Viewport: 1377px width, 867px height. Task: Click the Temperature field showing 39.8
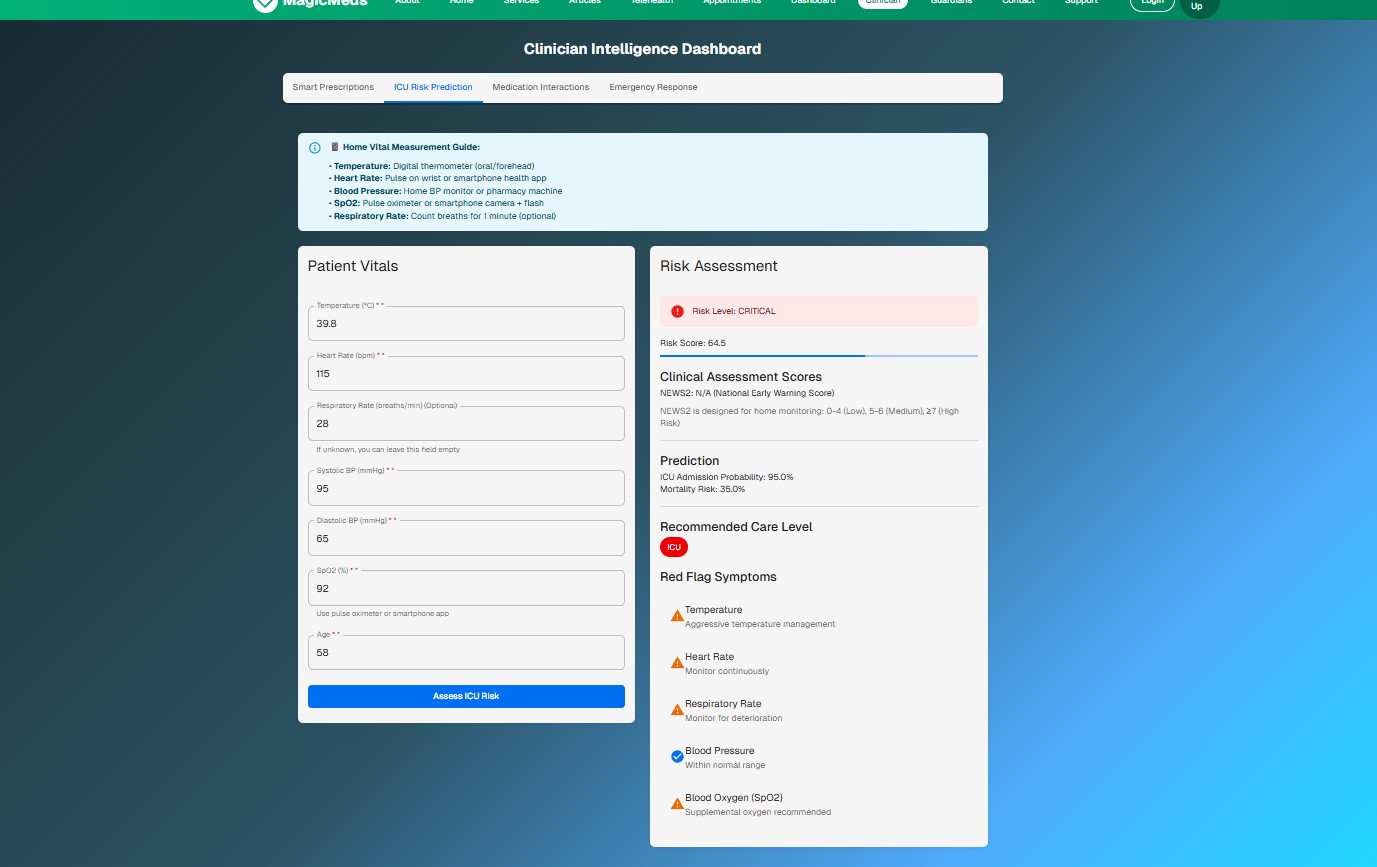click(466, 324)
